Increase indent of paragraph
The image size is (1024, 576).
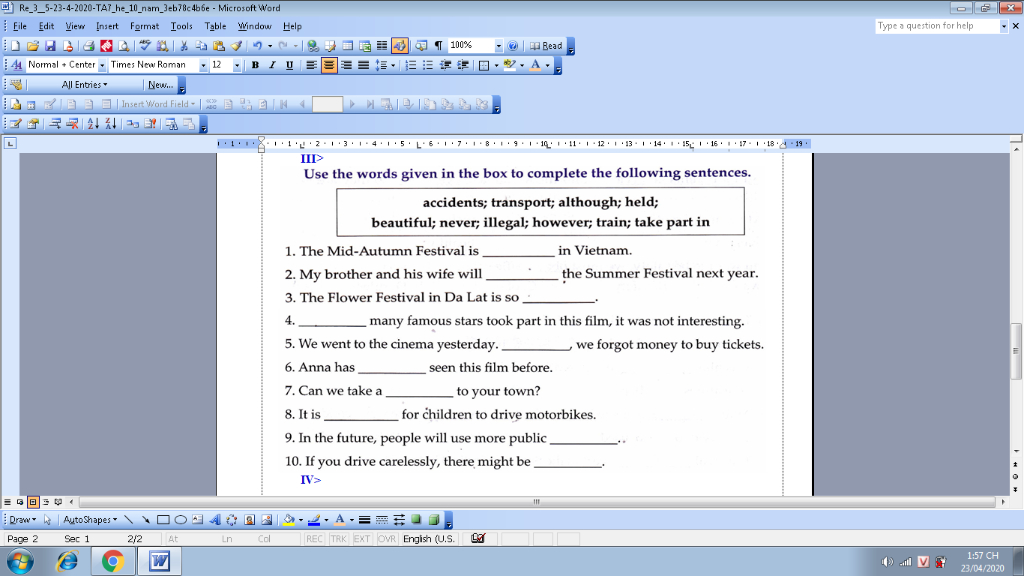click(x=463, y=65)
